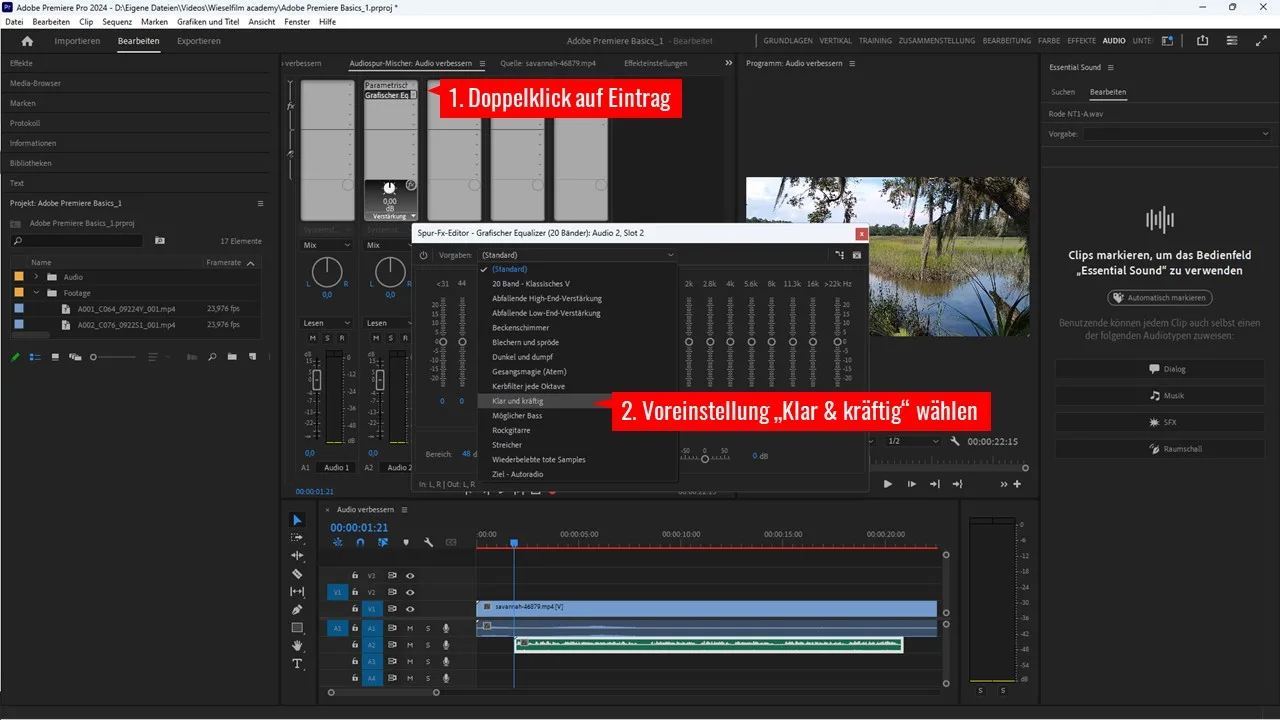Click the Add Marker shield icon in timeline

point(406,542)
